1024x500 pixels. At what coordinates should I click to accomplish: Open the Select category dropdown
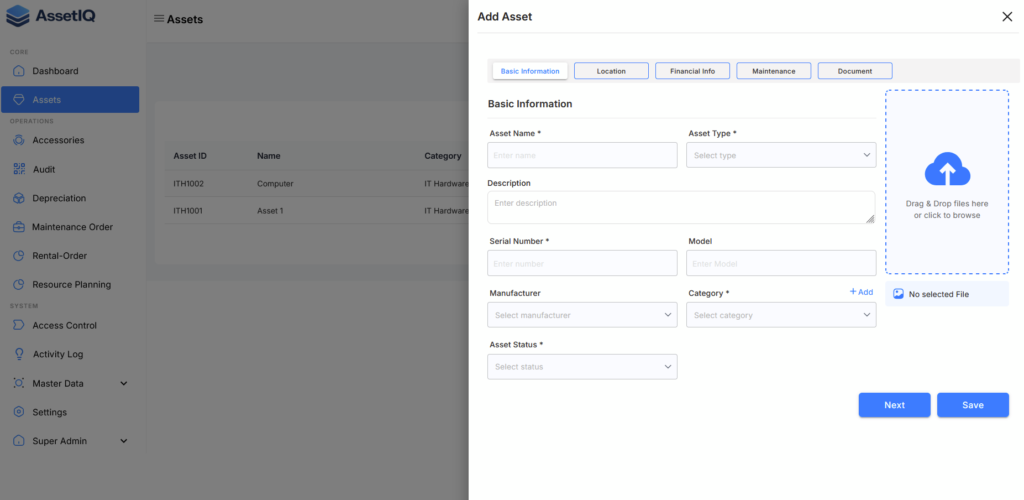point(781,315)
